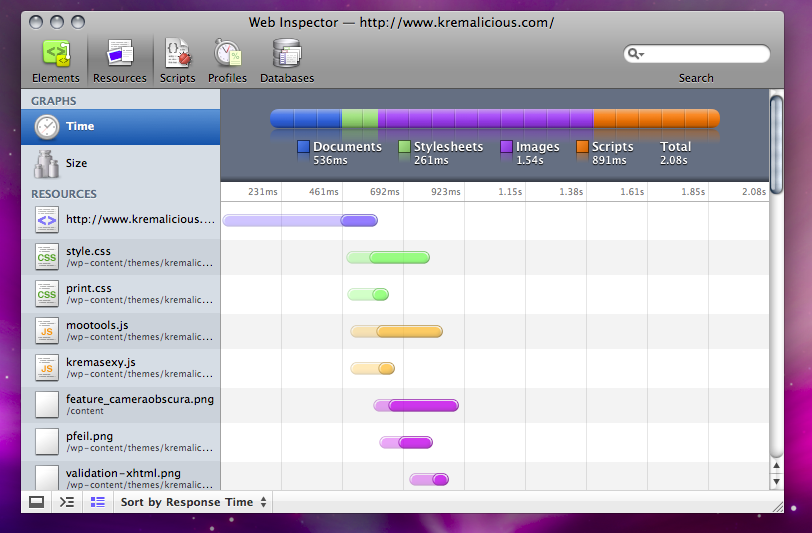Select the http://www.kremalicious main document row

tap(121, 220)
